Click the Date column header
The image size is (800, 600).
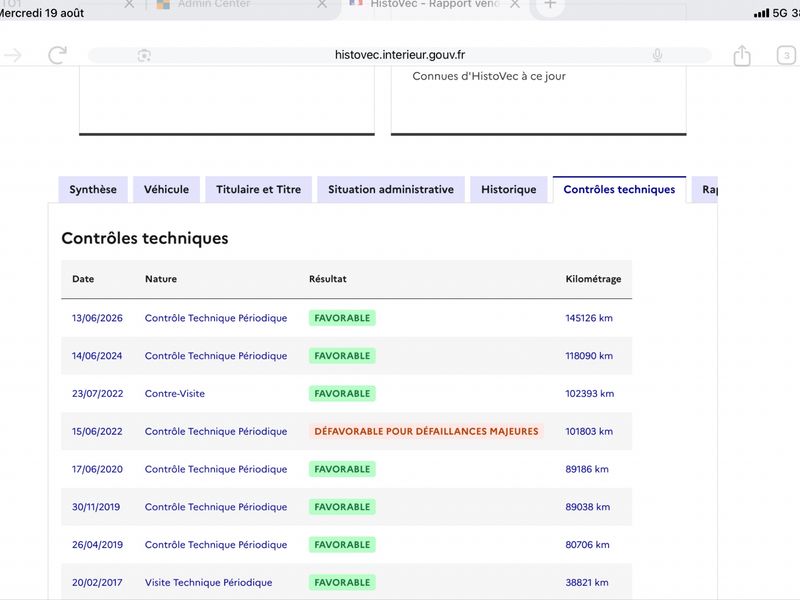pos(83,279)
